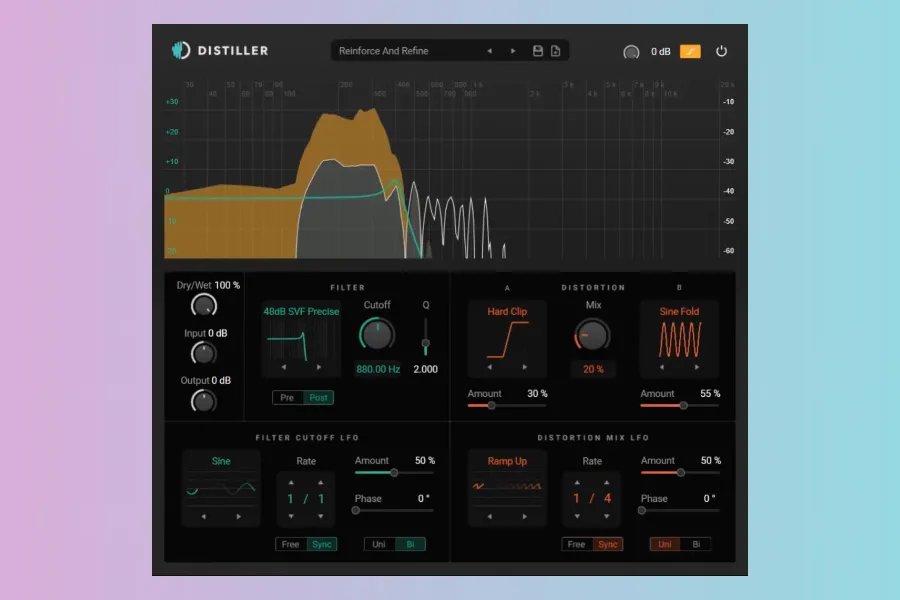The height and width of the screenshot is (600, 900).
Task: Click the Hard Clip Amount slider handle
Action: [x=491, y=405]
